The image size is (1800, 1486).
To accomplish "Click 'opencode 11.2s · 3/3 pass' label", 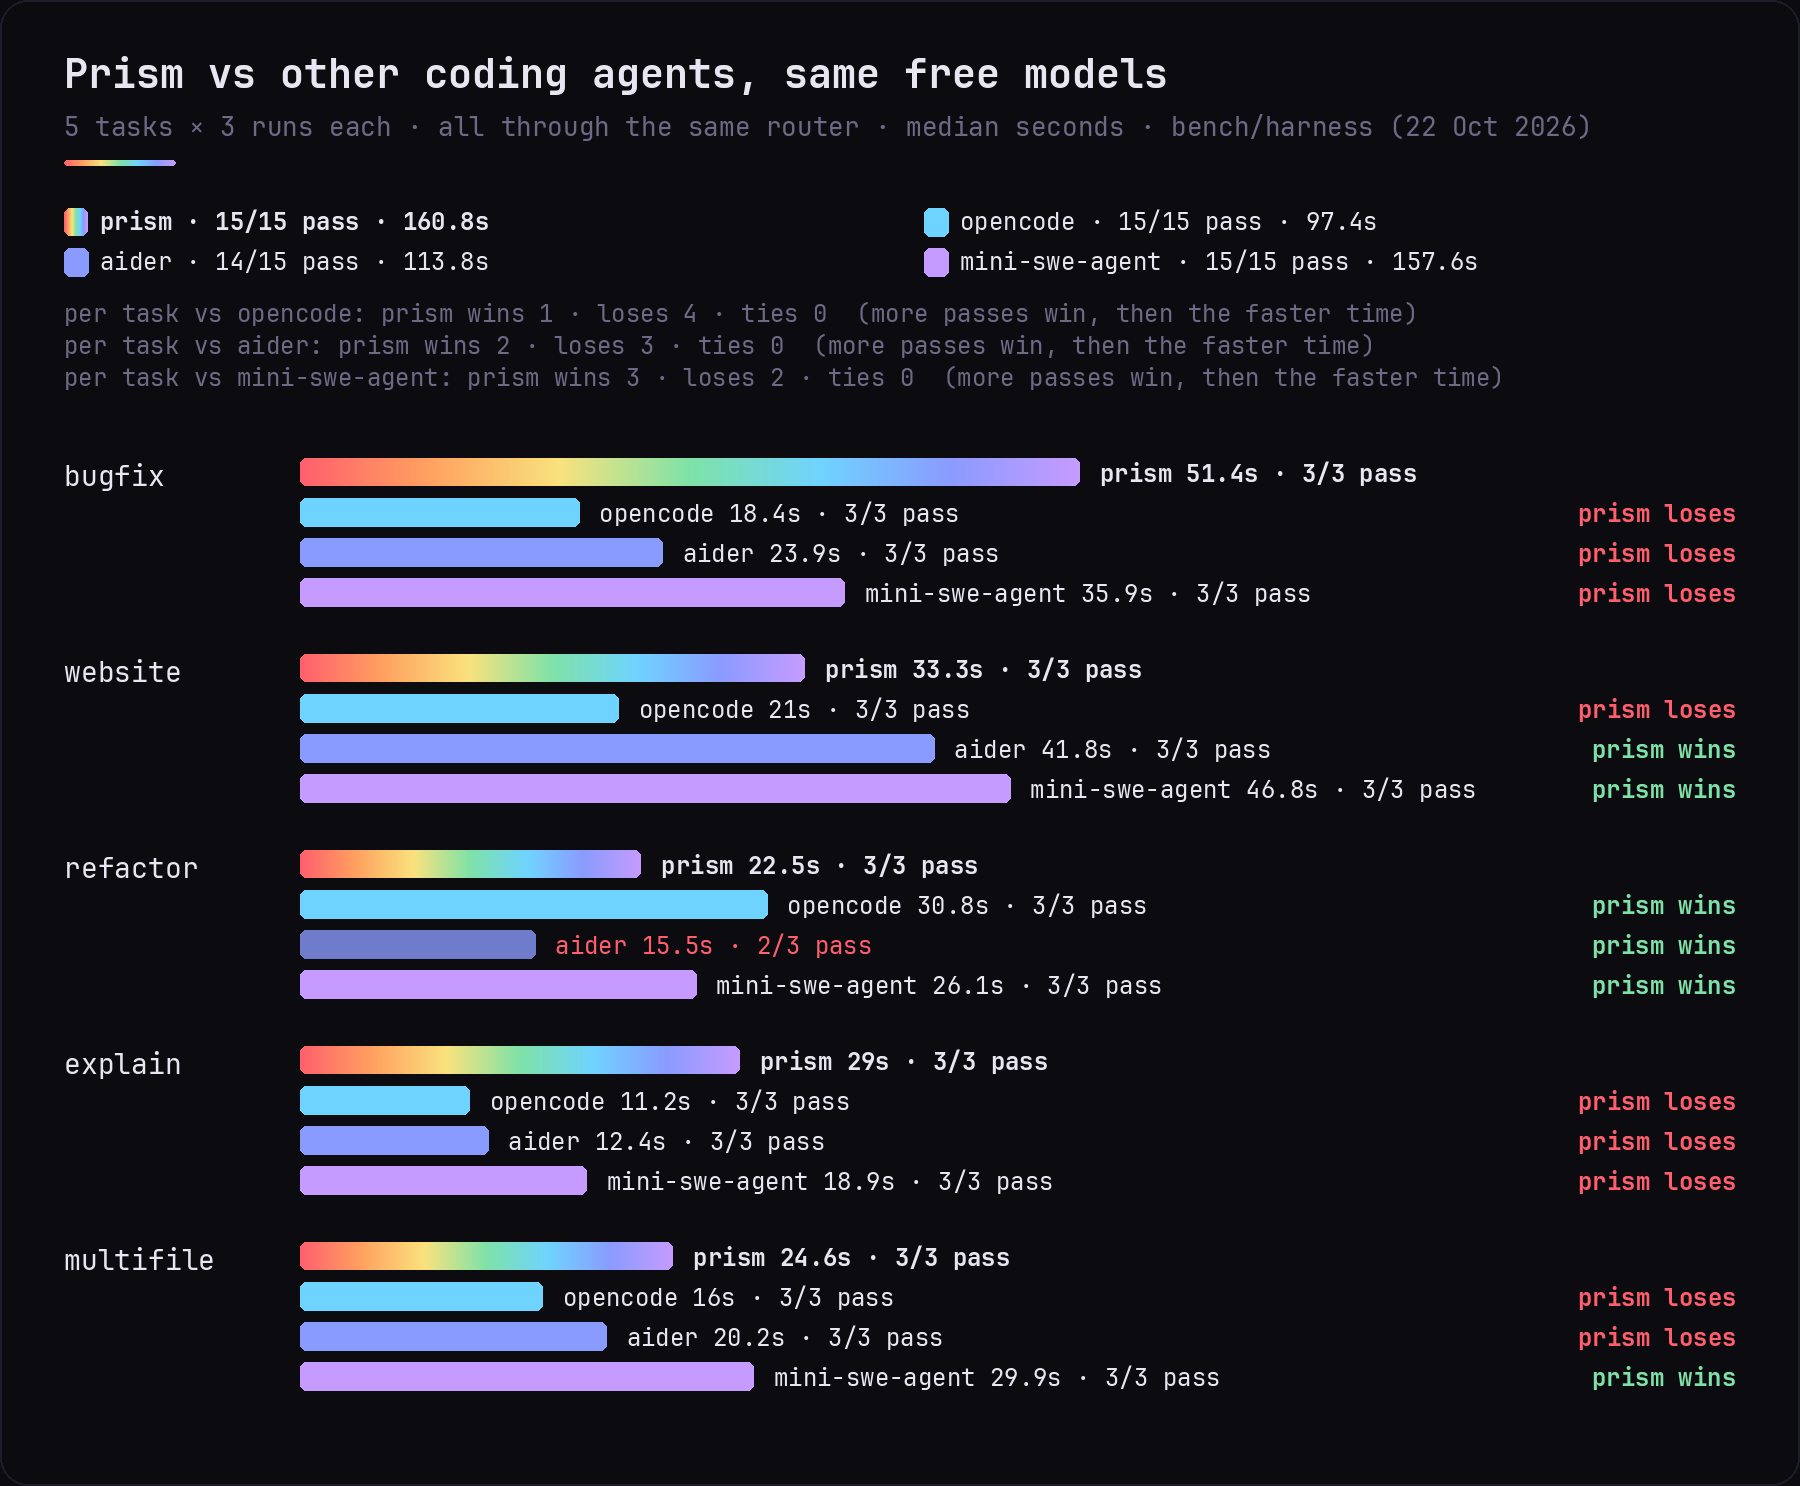I will click(x=670, y=1102).
